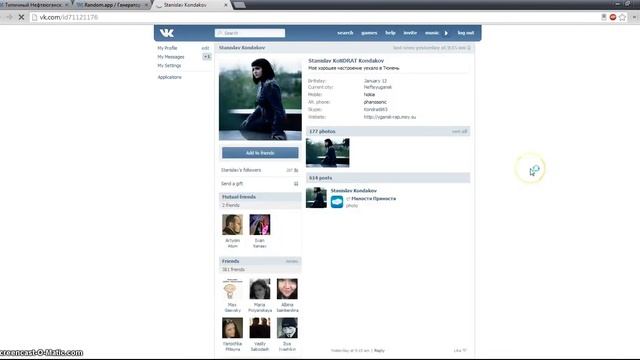The height and width of the screenshot is (360, 640).
Task: Click Stanislav Kondakov name in the post
Action: [353, 191]
